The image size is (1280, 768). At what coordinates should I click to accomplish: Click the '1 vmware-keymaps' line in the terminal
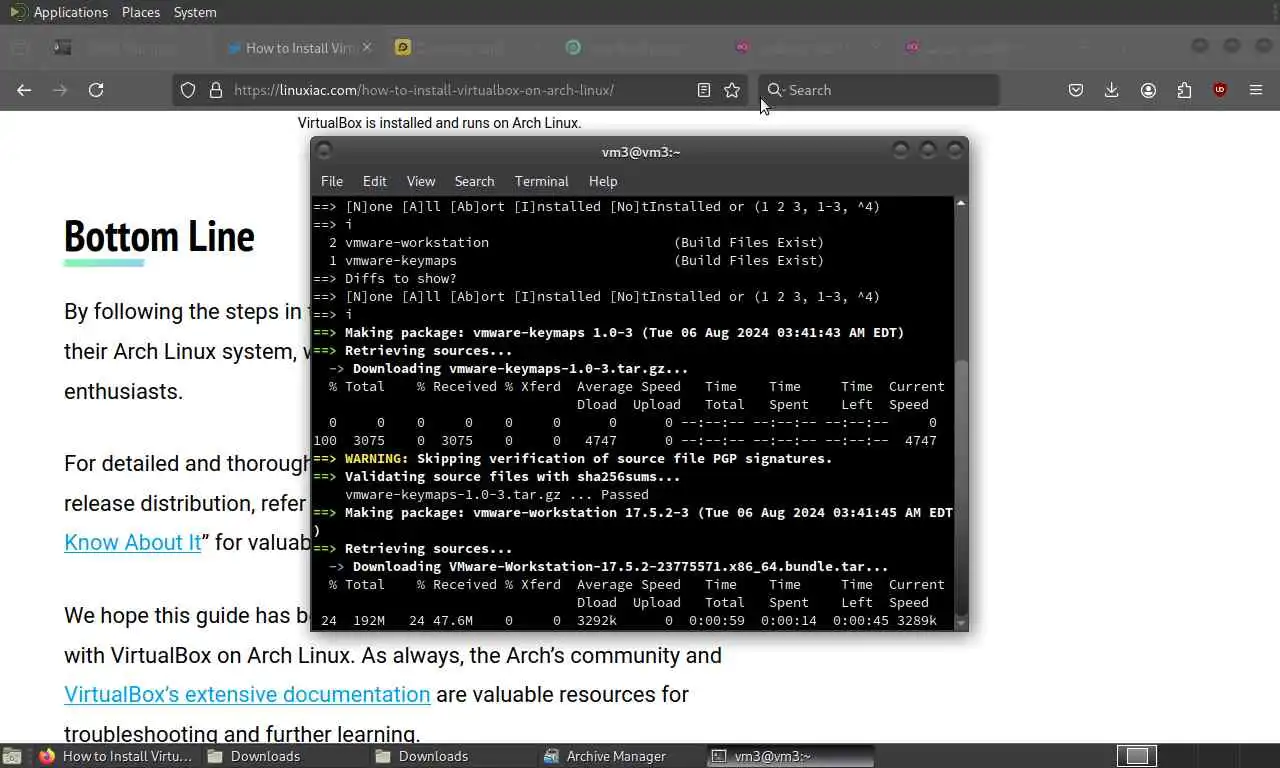[576, 260]
